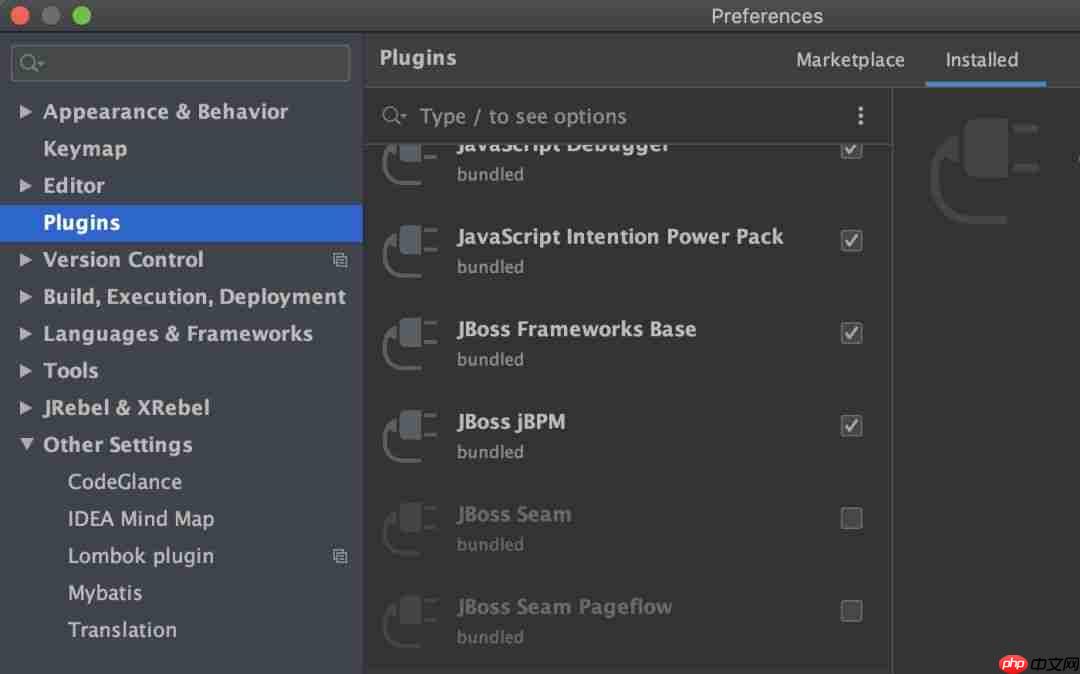The height and width of the screenshot is (674, 1080).
Task: Click the settings search input field
Action: click(x=180, y=62)
